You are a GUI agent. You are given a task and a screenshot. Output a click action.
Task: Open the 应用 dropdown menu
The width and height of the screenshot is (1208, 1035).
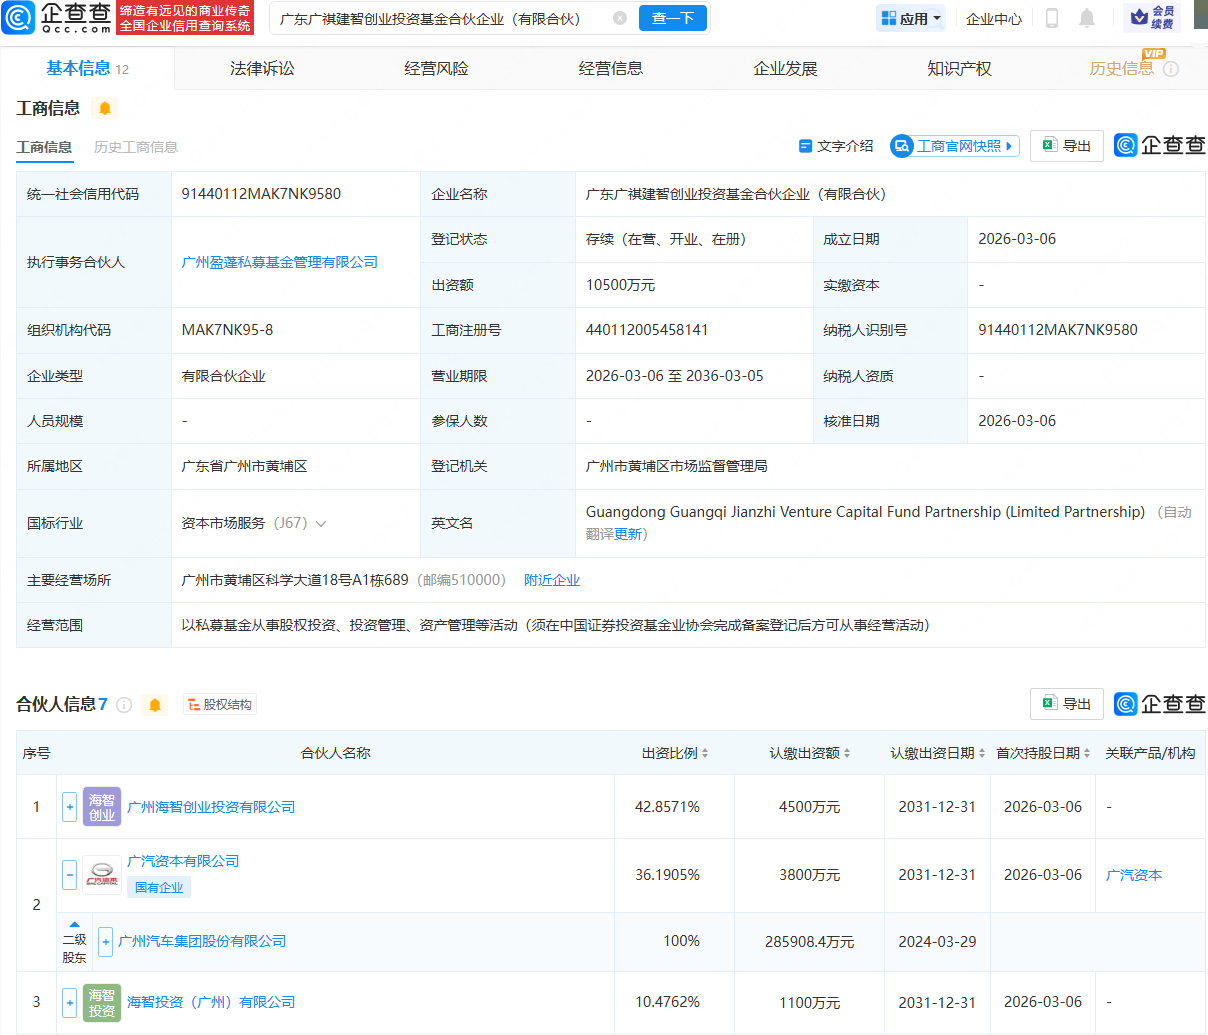click(x=910, y=18)
